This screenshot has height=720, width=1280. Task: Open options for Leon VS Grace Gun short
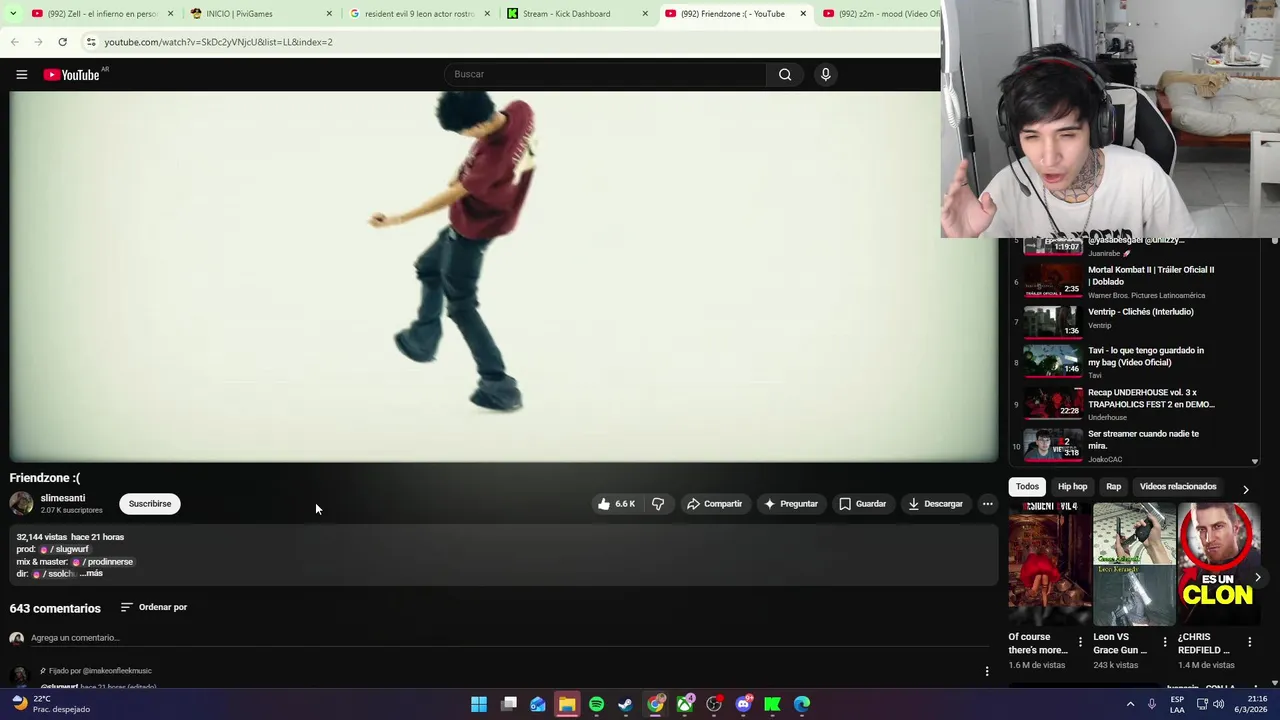click(1165, 642)
